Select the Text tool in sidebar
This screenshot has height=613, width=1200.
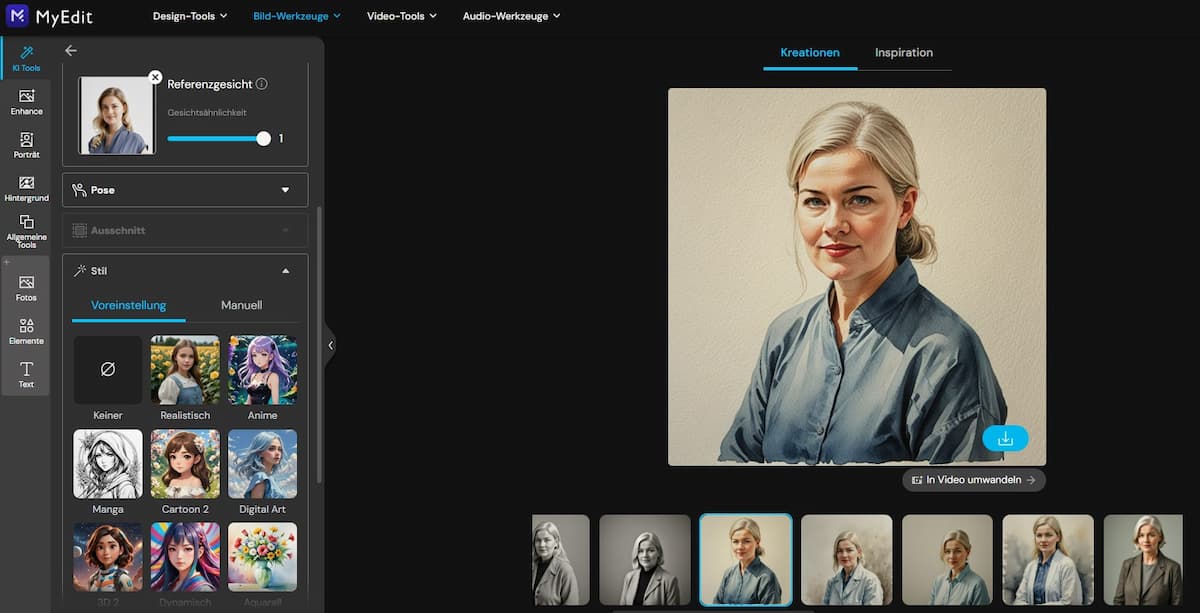26,375
